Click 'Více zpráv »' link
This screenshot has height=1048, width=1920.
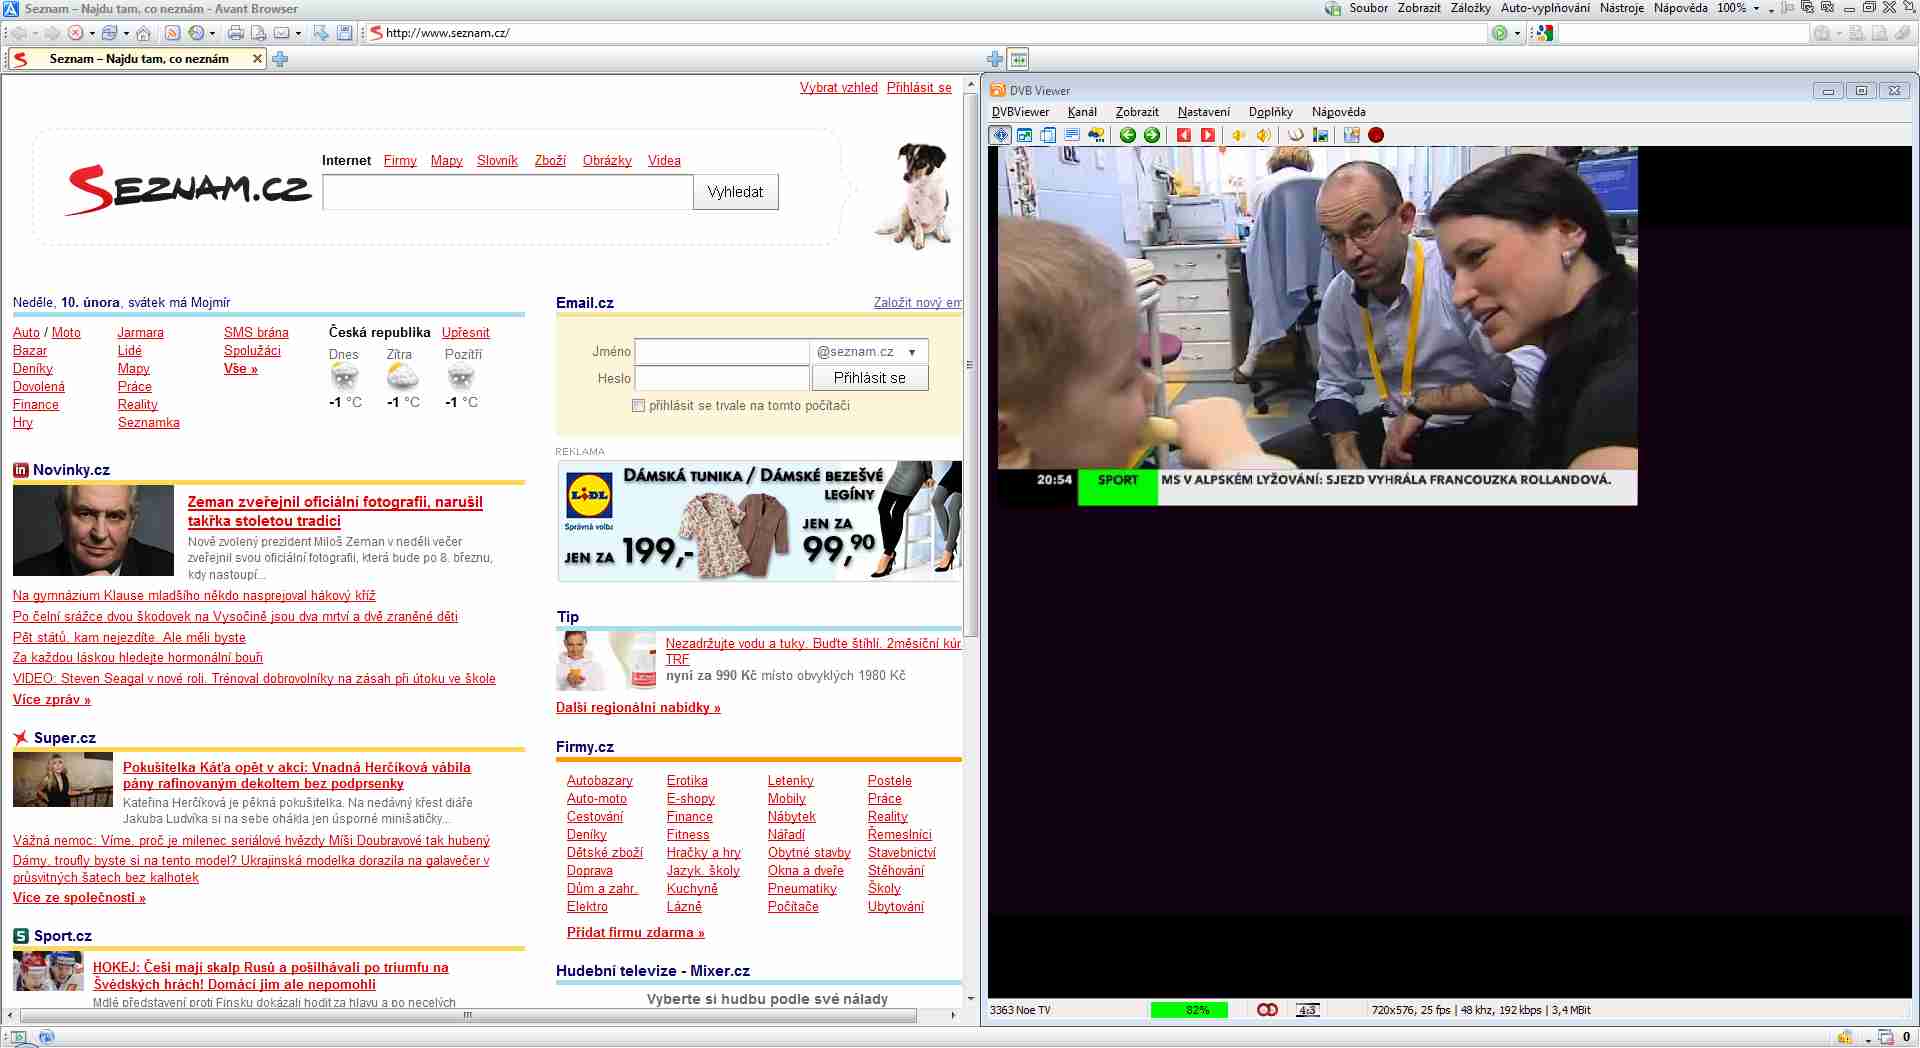pyautogui.click(x=51, y=699)
